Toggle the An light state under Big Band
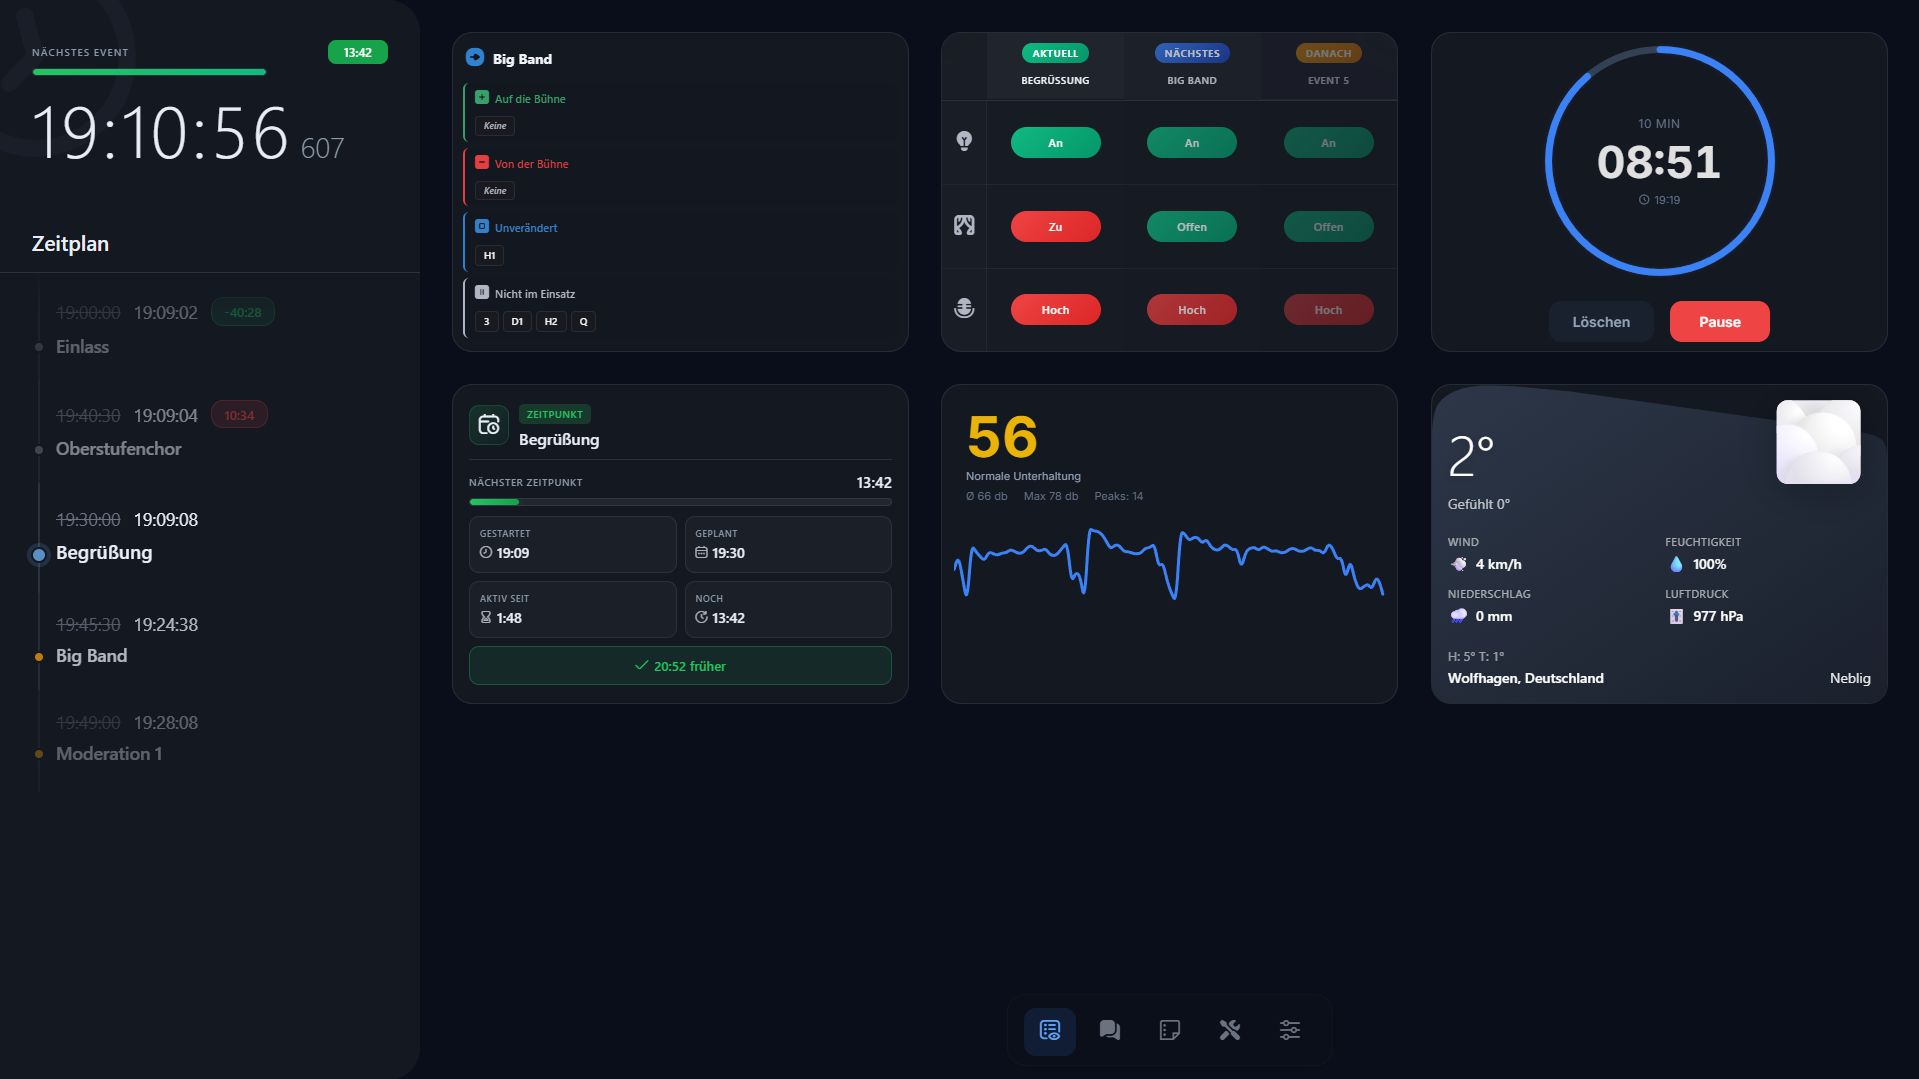Screen dimensions: 1919x1079 tap(1191, 142)
